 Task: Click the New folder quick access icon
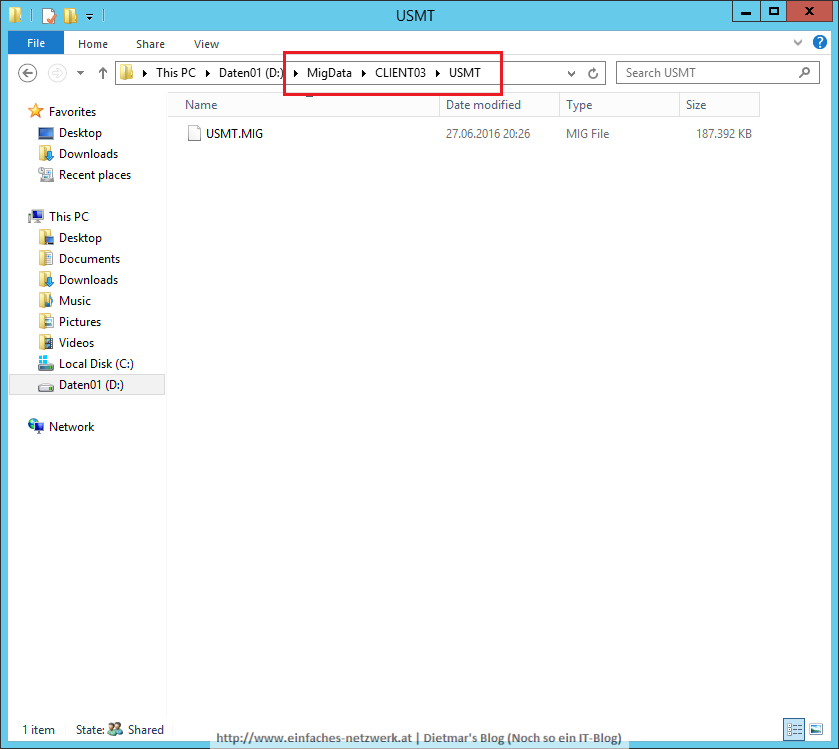(x=70, y=16)
